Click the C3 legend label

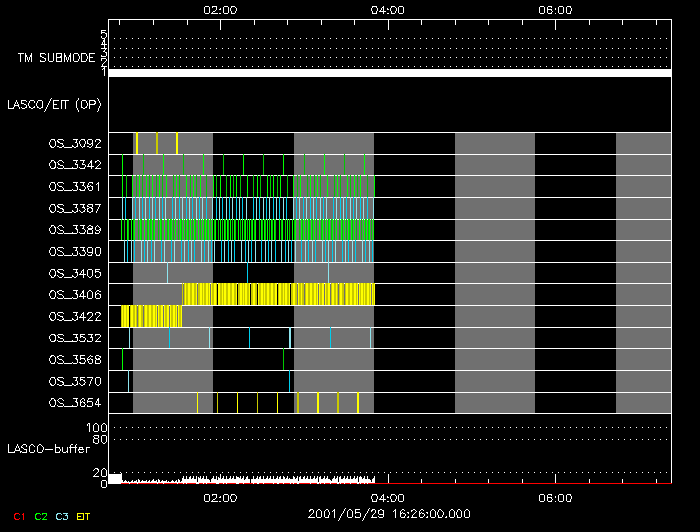[x=62, y=515]
